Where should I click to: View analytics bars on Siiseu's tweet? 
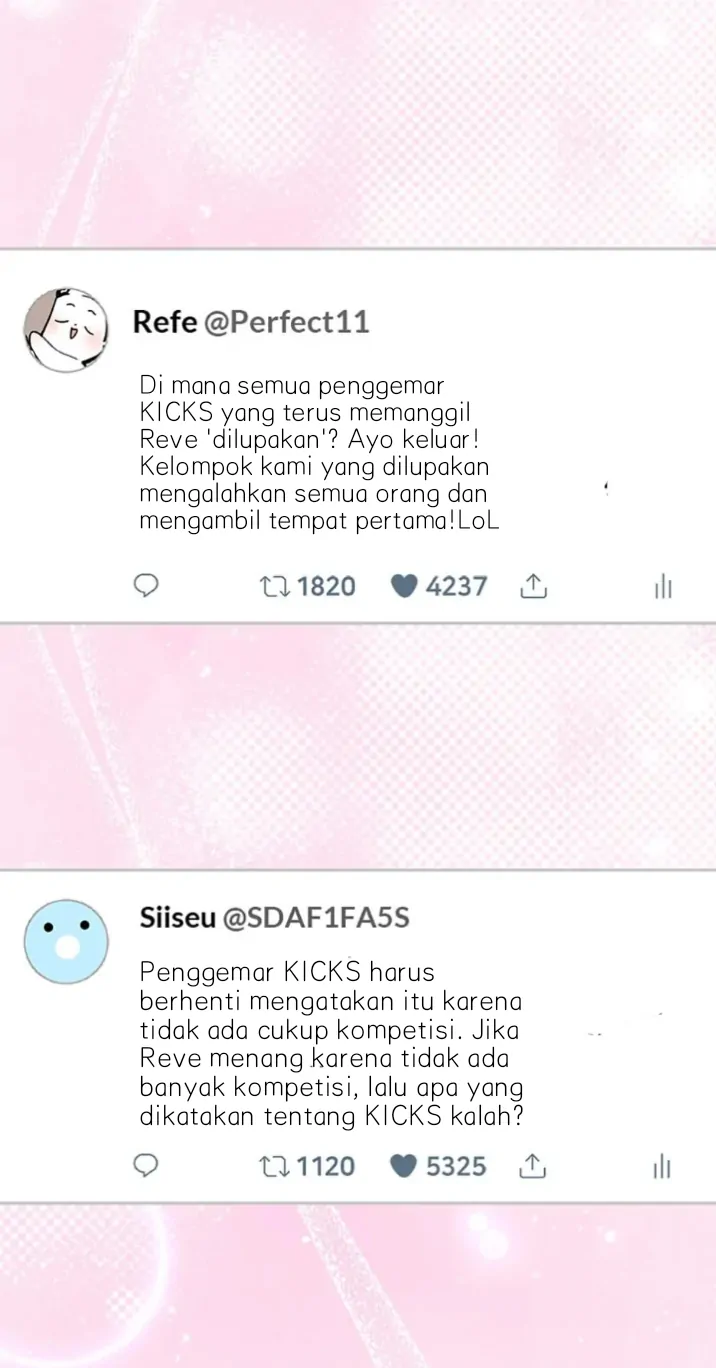662,1167
